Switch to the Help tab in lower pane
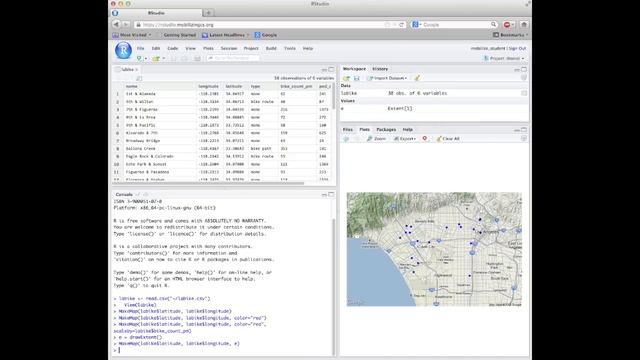The height and width of the screenshot is (360, 640). (408, 129)
